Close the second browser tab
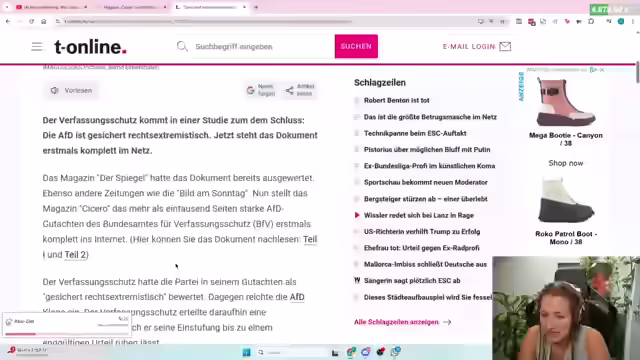640x360 pixels. 165,7
